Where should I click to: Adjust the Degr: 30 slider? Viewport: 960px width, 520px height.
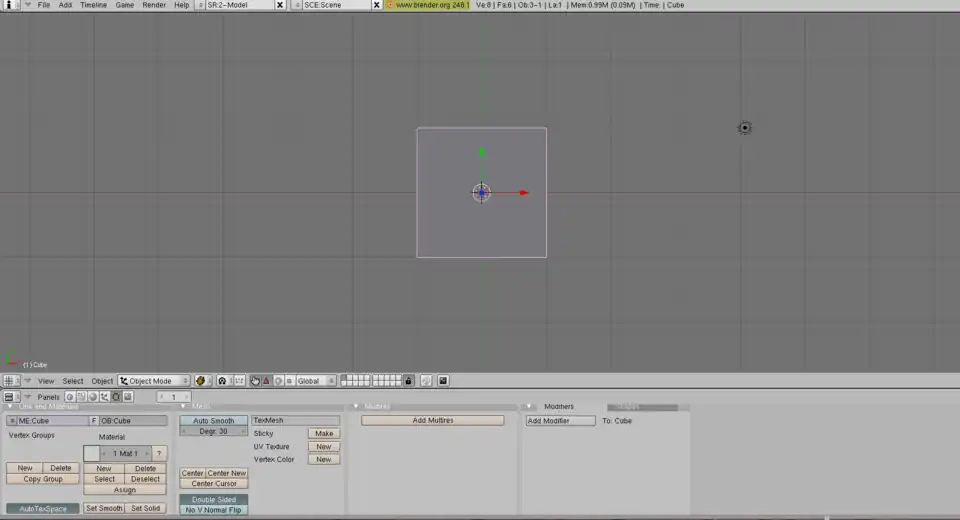pos(214,431)
